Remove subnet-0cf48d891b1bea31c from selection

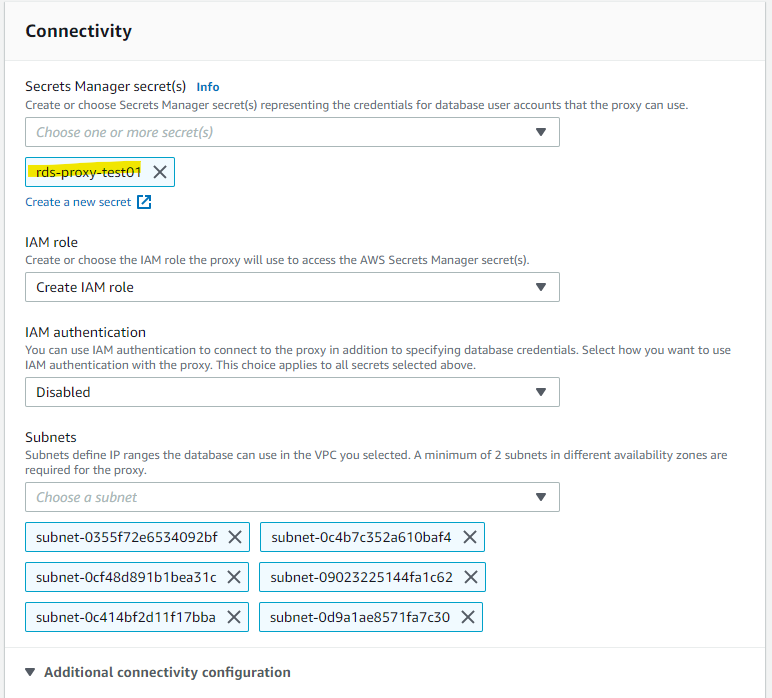[x=234, y=577]
